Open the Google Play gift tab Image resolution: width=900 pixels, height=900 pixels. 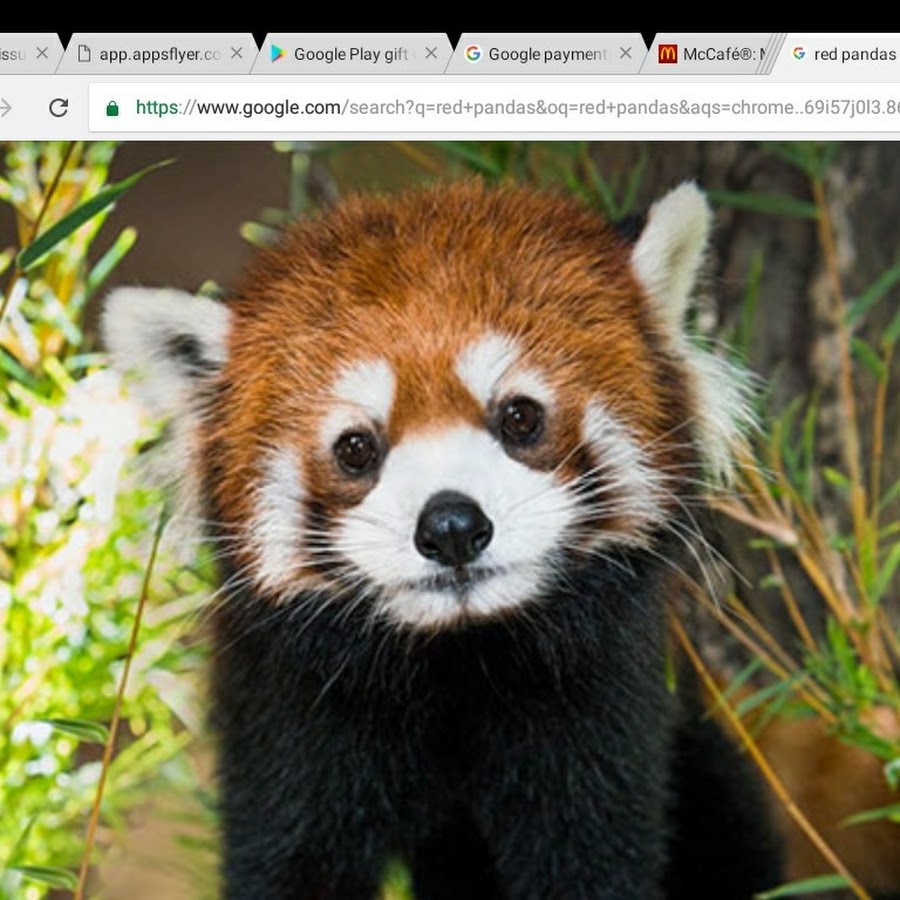[x=350, y=54]
